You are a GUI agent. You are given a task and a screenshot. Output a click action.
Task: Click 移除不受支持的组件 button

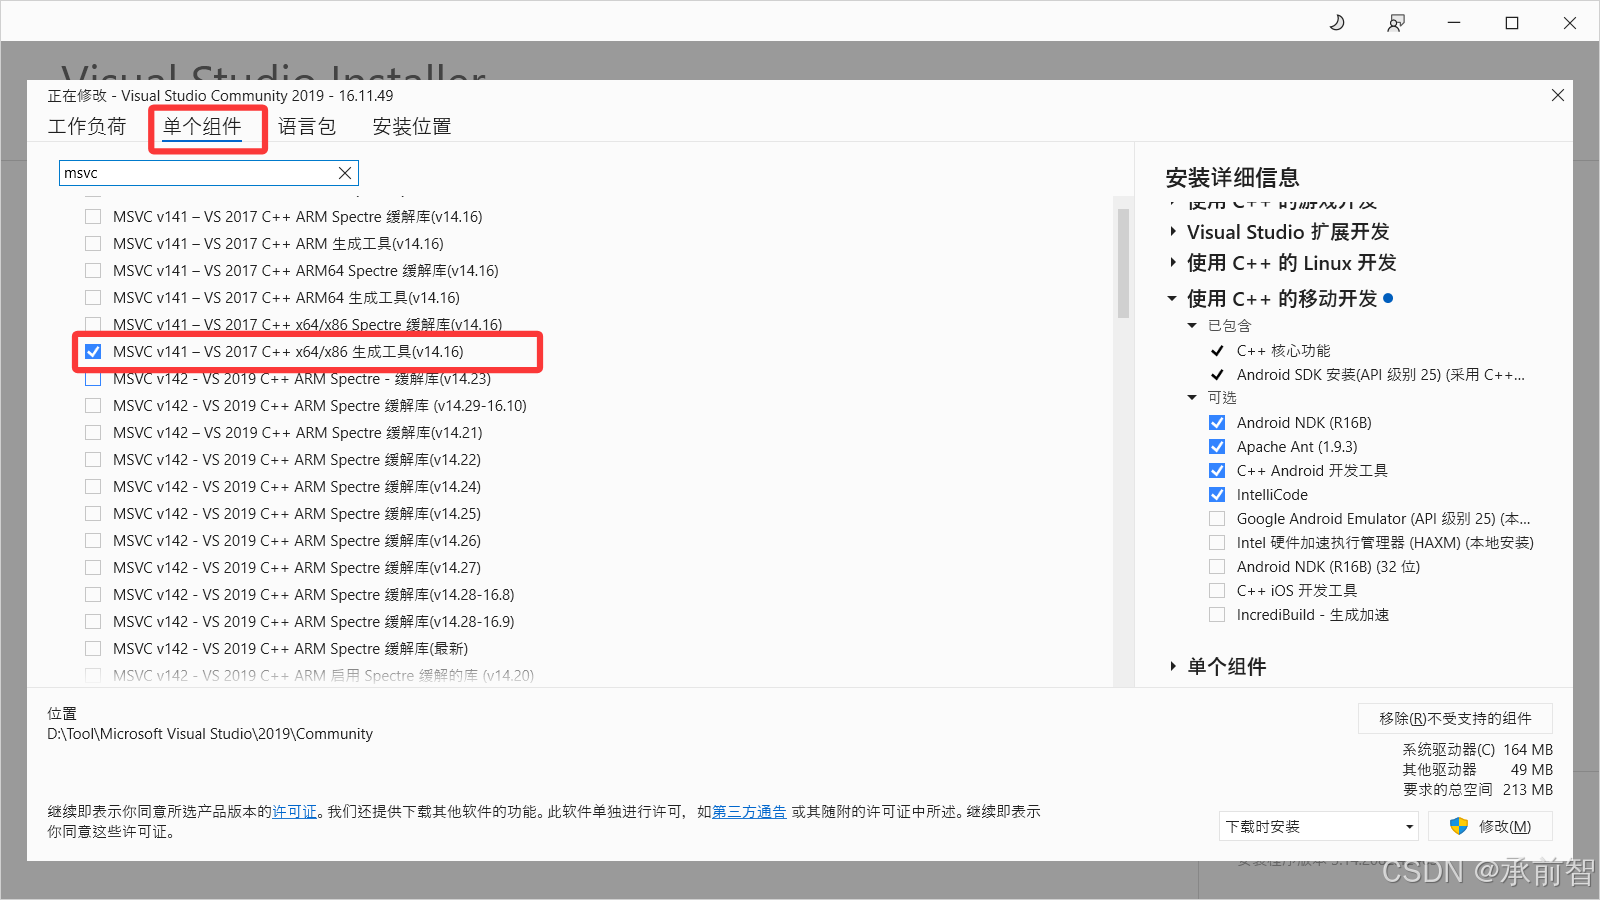(x=1455, y=718)
